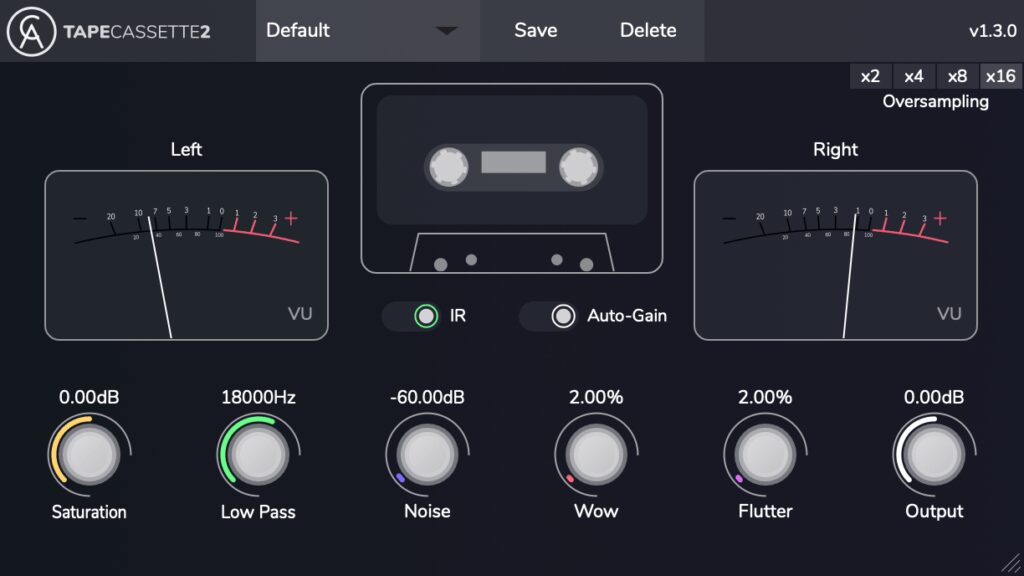Click the window resize corner handle
The height and width of the screenshot is (576, 1024).
pos(1011,564)
